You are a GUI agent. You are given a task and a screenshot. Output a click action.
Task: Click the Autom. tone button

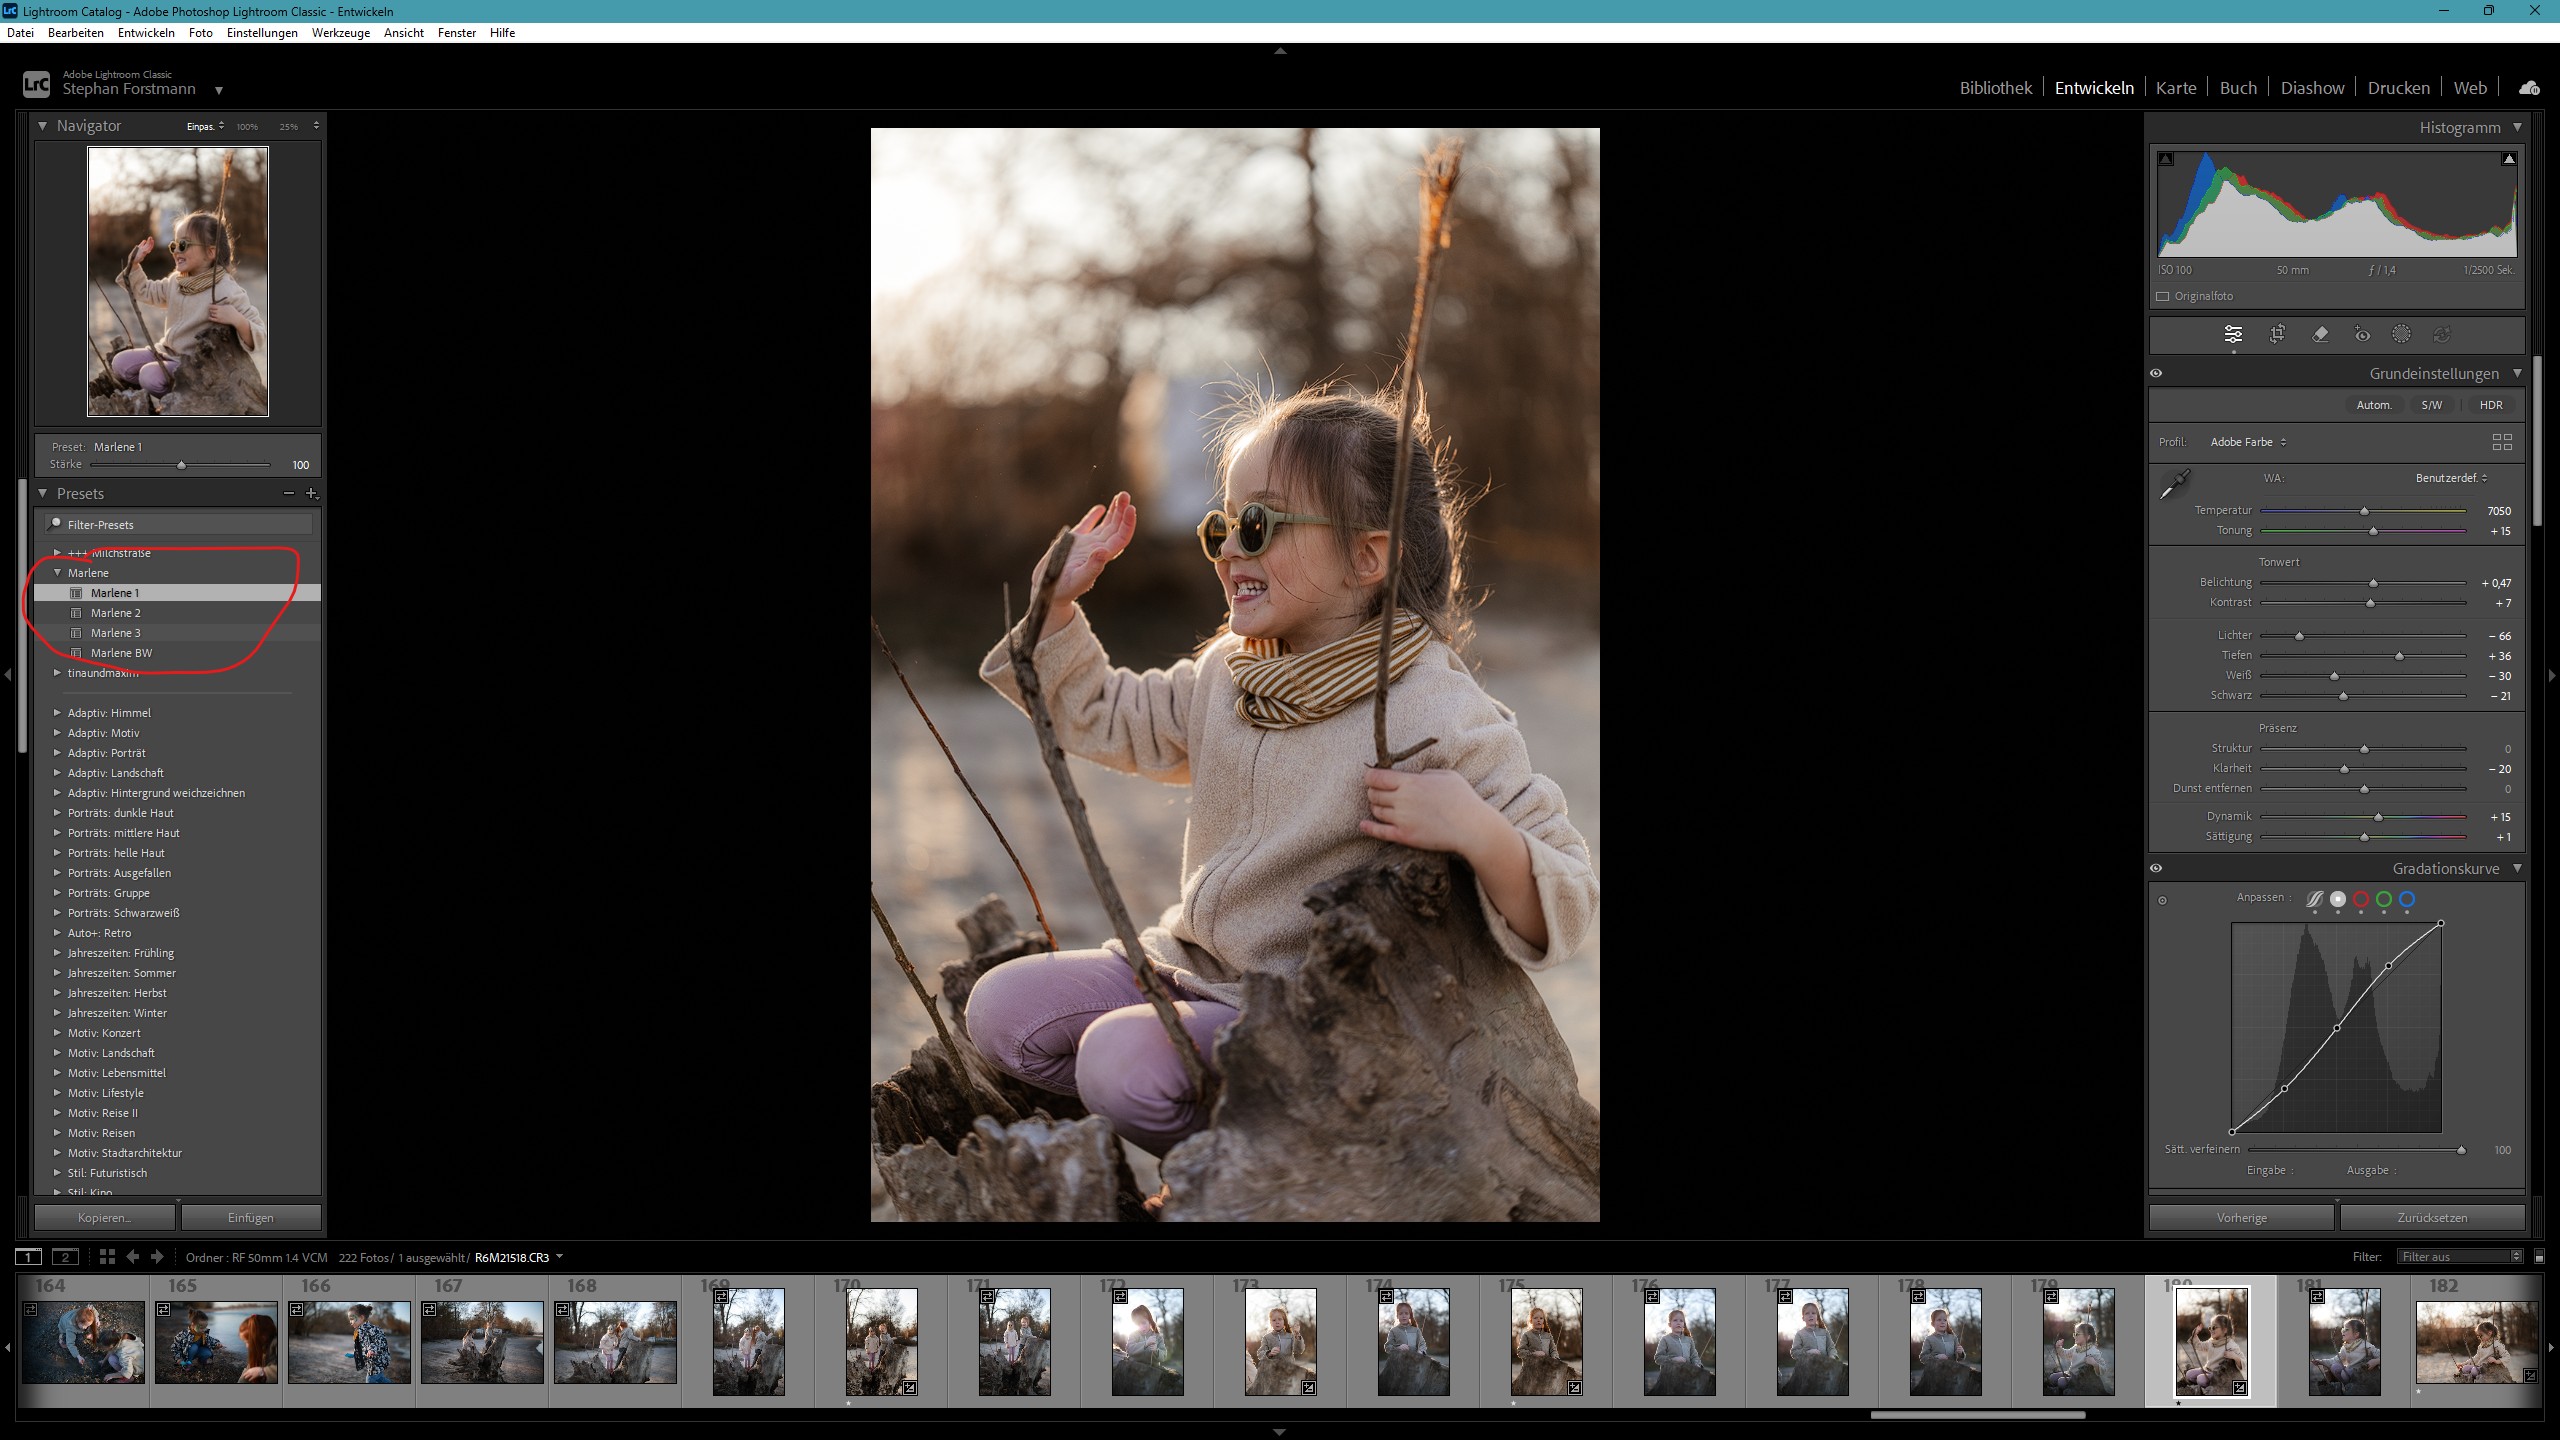[x=2374, y=406]
